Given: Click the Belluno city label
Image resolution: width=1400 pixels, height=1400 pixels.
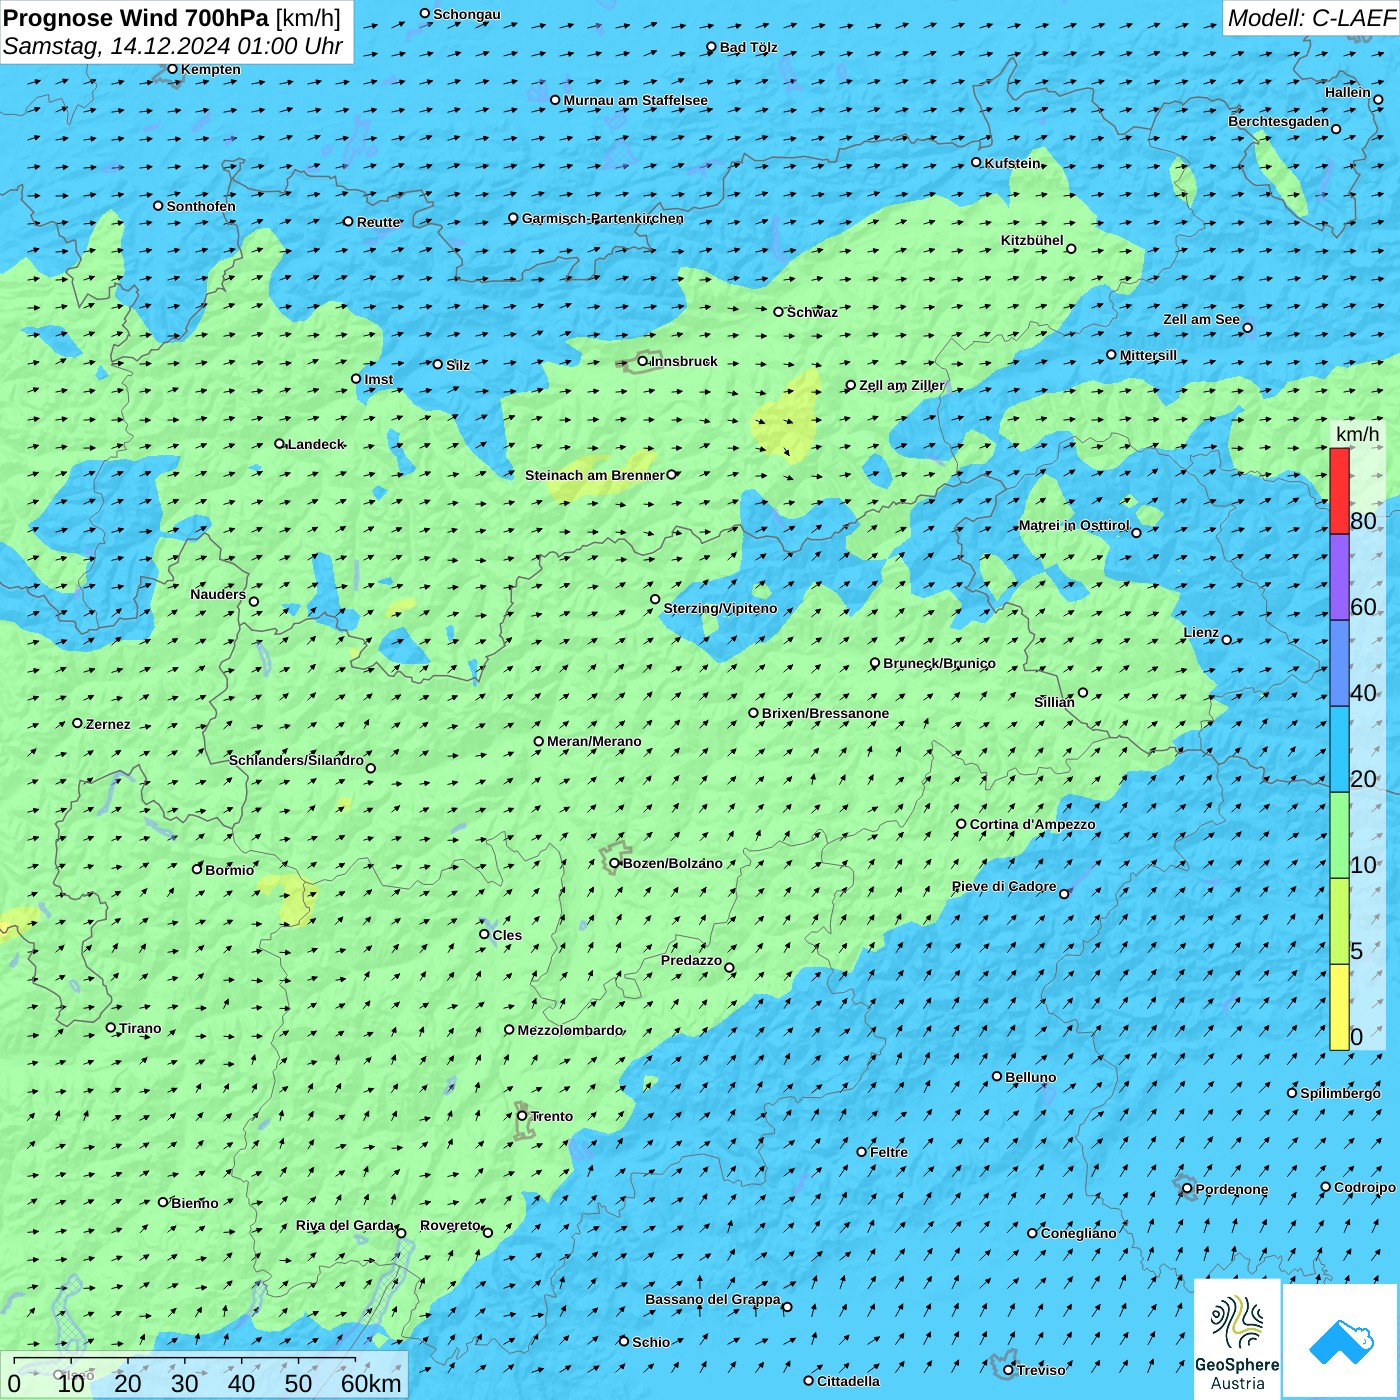Looking at the screenshot, I should pyautogui.click(x=1031, y=1077).
